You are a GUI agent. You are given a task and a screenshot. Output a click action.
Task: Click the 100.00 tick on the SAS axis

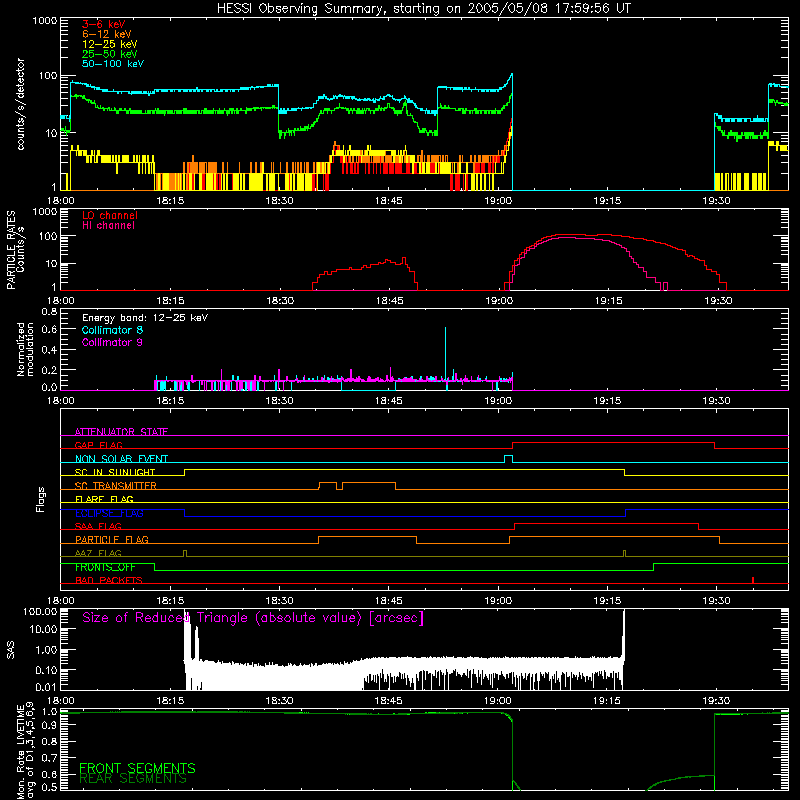tap(40, 611)
